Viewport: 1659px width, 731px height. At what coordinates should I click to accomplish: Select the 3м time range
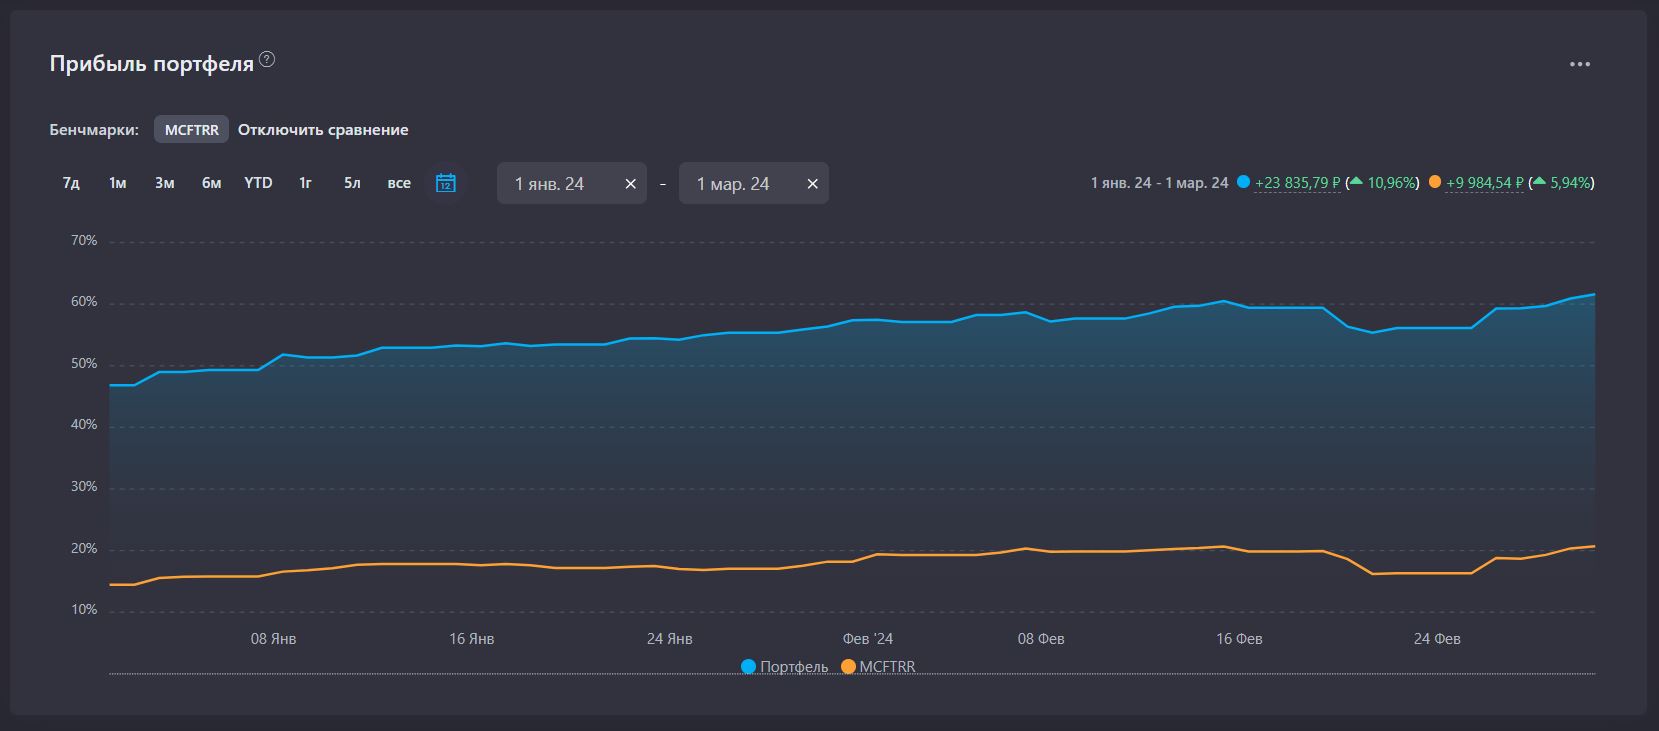point(165,183)
